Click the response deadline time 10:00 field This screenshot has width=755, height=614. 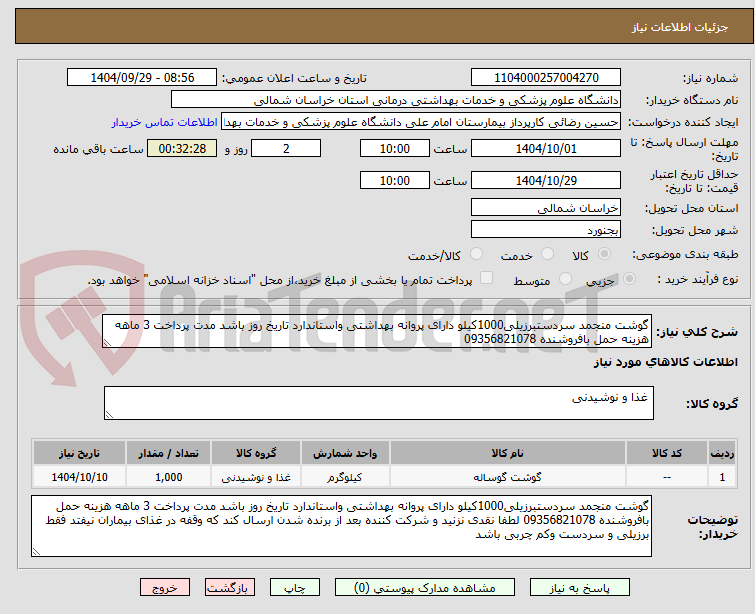point(395,148)
